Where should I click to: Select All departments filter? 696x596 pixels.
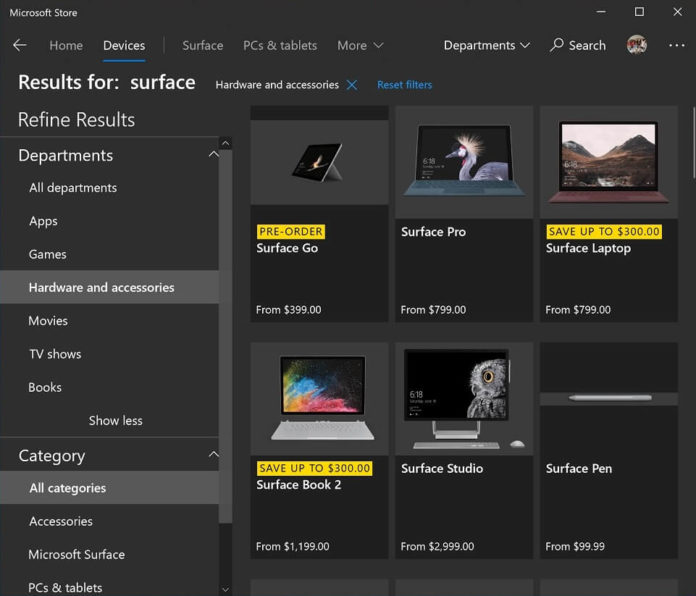pos(109,188)
